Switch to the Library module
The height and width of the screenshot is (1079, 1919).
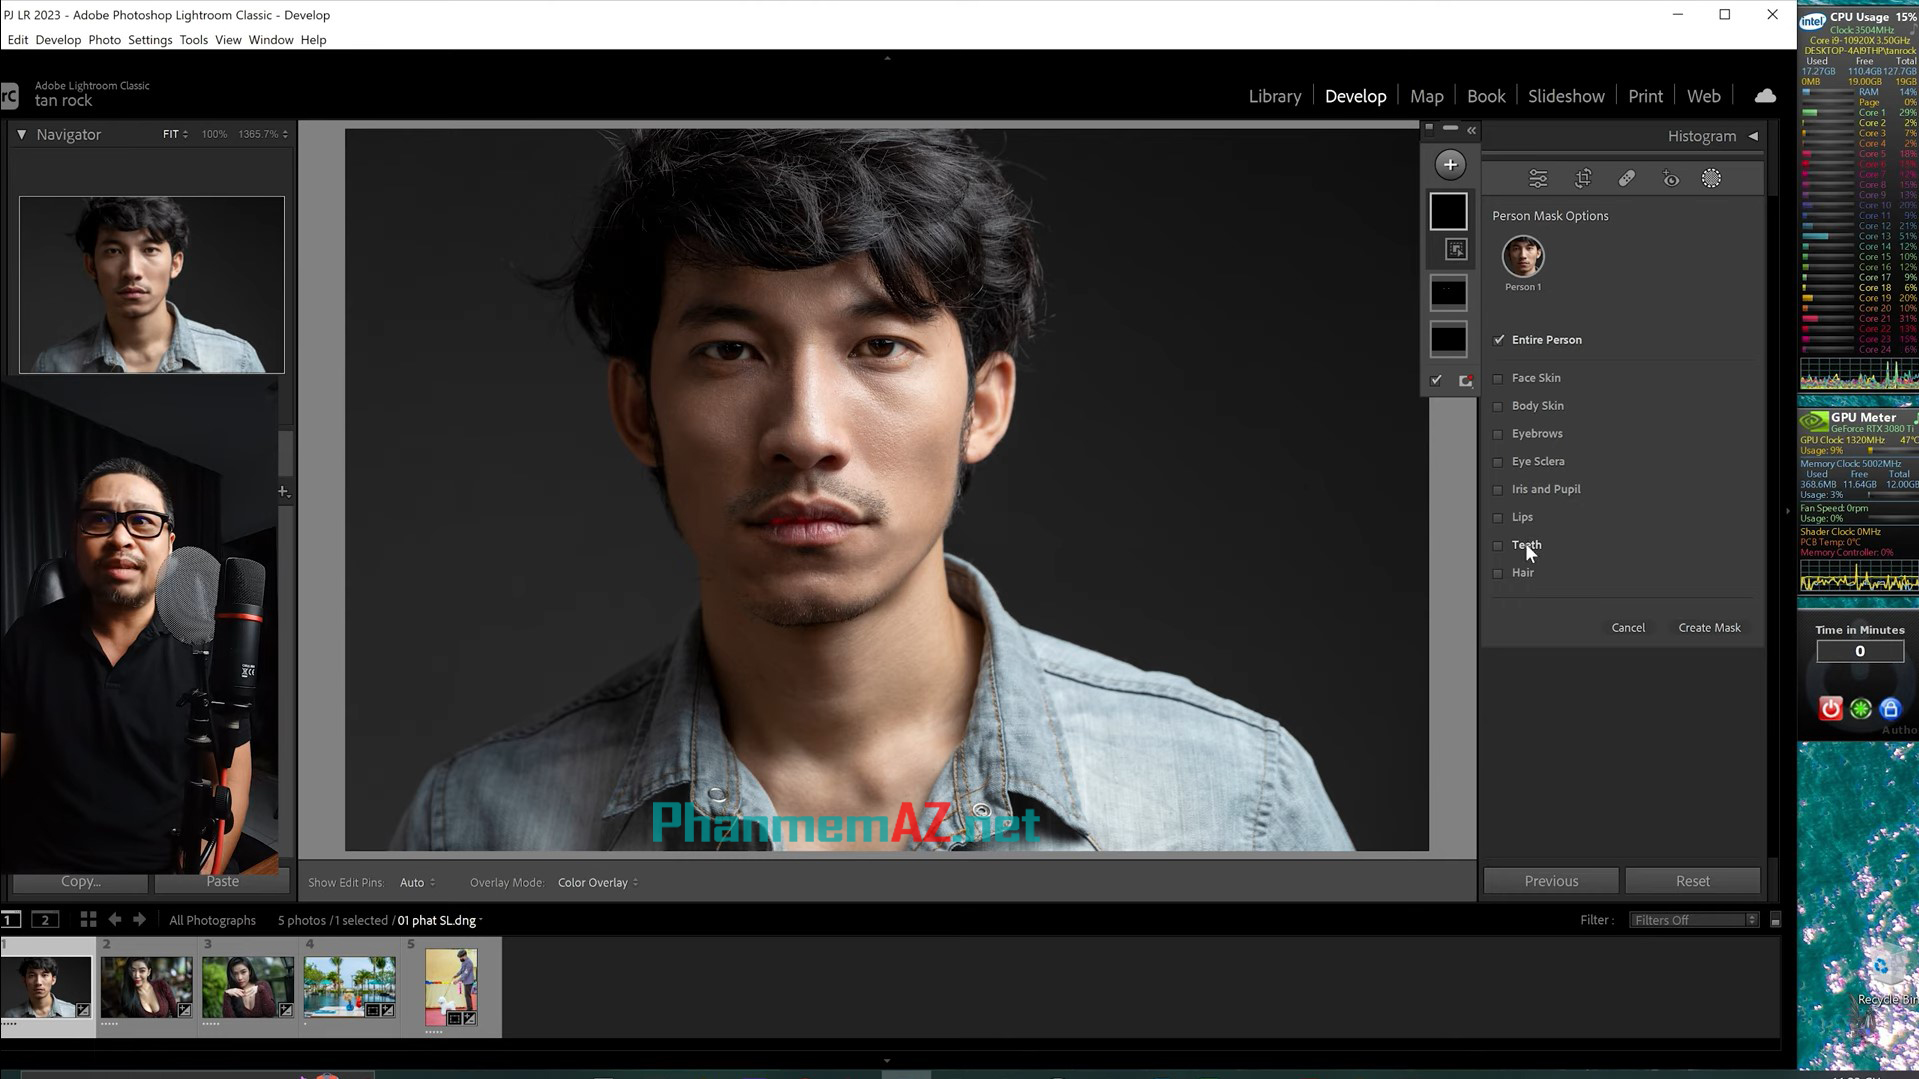pyautogui.click(x=1274, y=95)
